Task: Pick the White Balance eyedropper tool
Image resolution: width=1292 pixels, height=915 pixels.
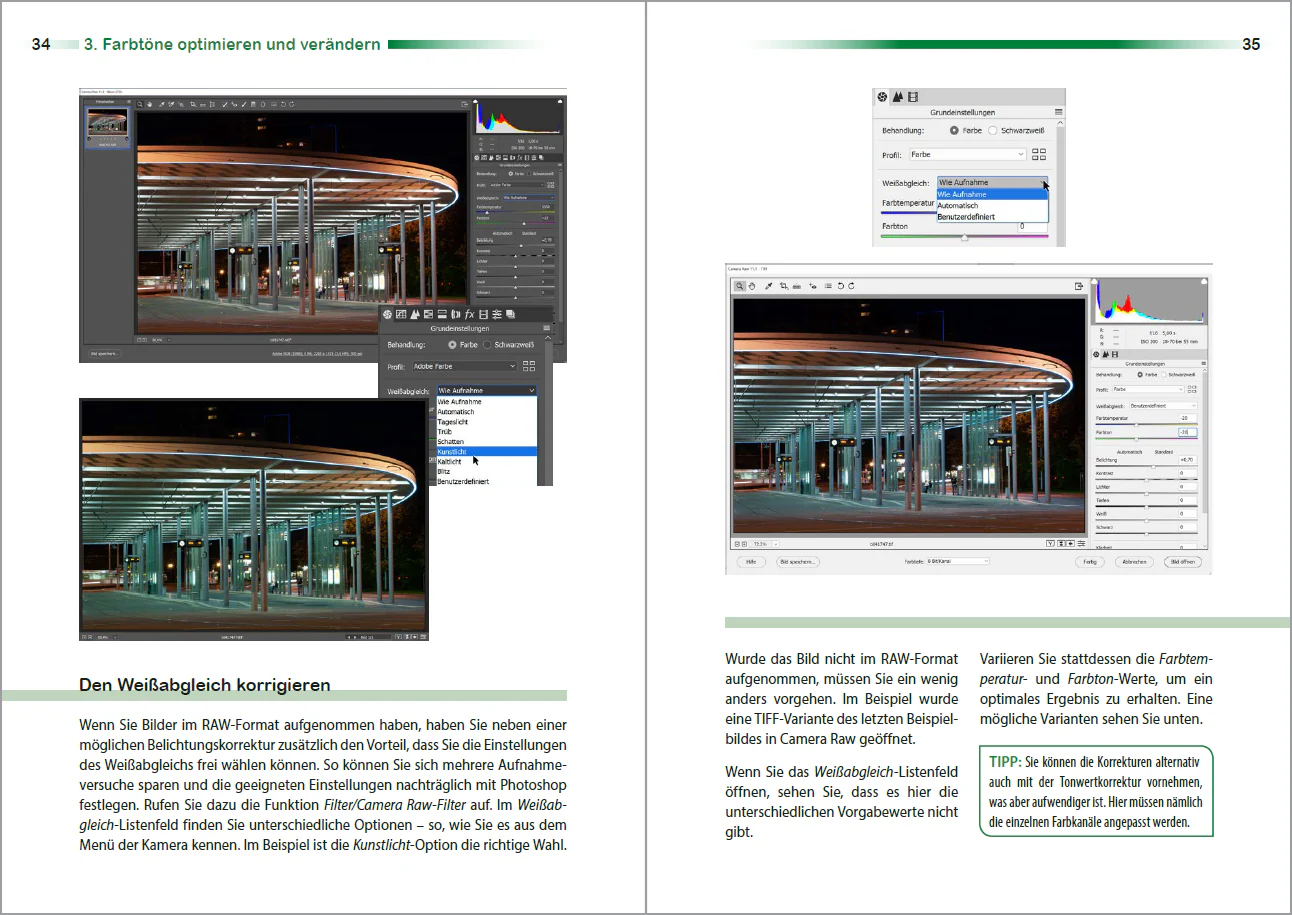Action: pyautogui.click(x=768, y=286)
